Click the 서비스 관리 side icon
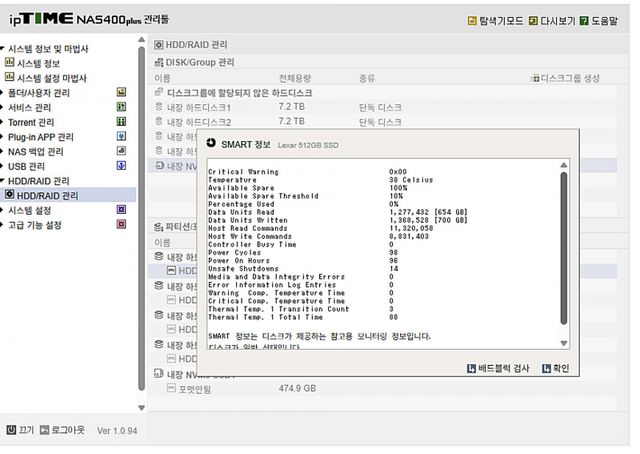640x454 pixels. click(121, 108)
